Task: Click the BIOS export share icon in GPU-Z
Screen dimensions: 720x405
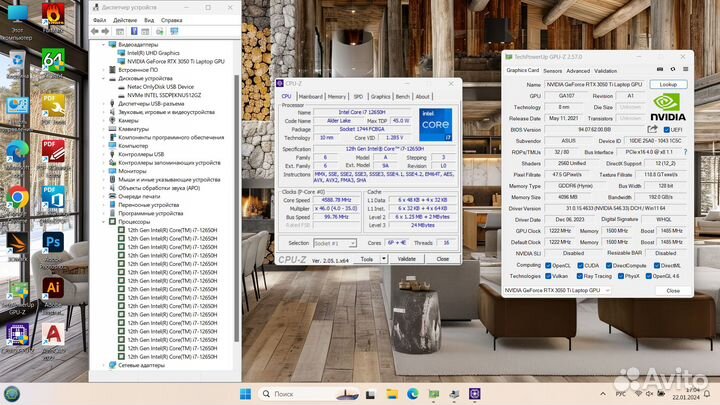Action: [652, 129]
